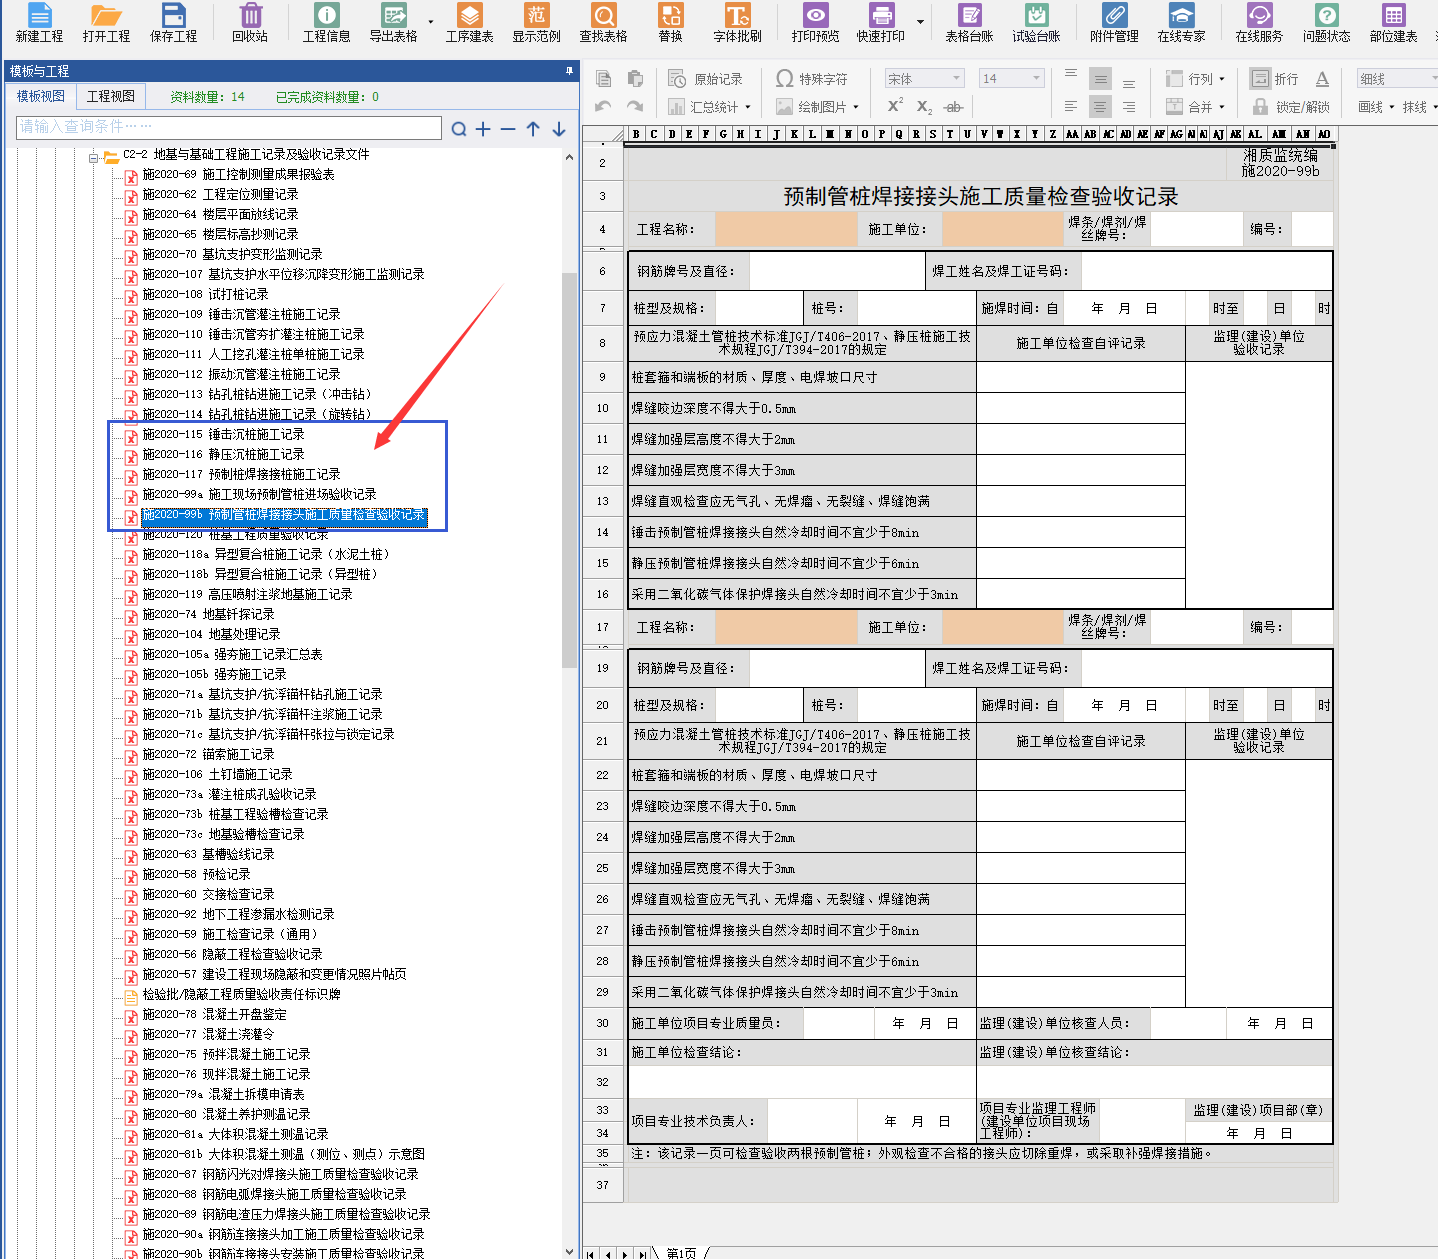Toggle 锁定/解锁 lock cells
The height and width of the screenshot is (1259, 1438).
(1291, 106)
